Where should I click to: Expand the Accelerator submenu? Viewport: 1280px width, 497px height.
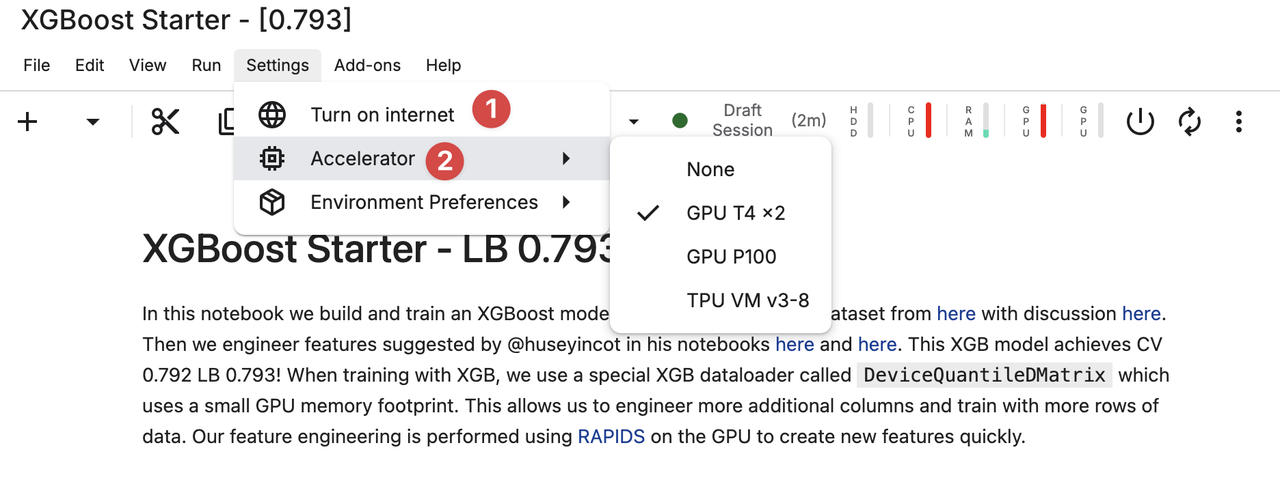pyautogui.click(x=421, y=158)
